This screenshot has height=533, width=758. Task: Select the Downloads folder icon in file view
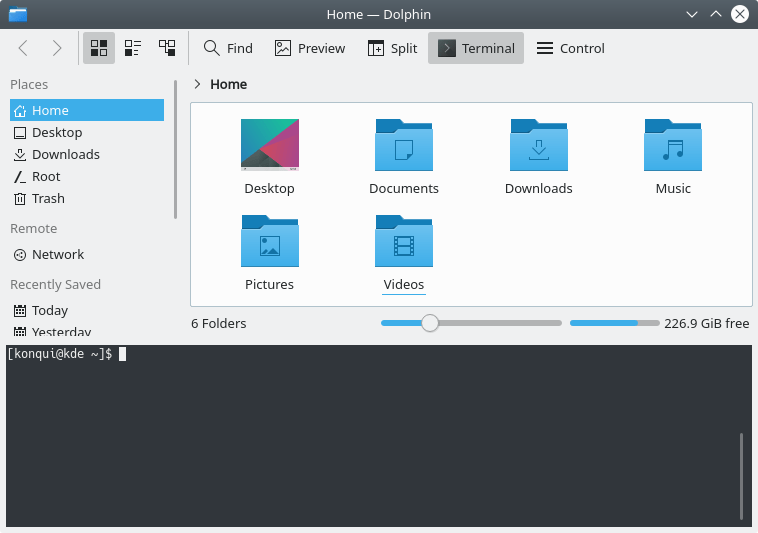tap(539, 145)
